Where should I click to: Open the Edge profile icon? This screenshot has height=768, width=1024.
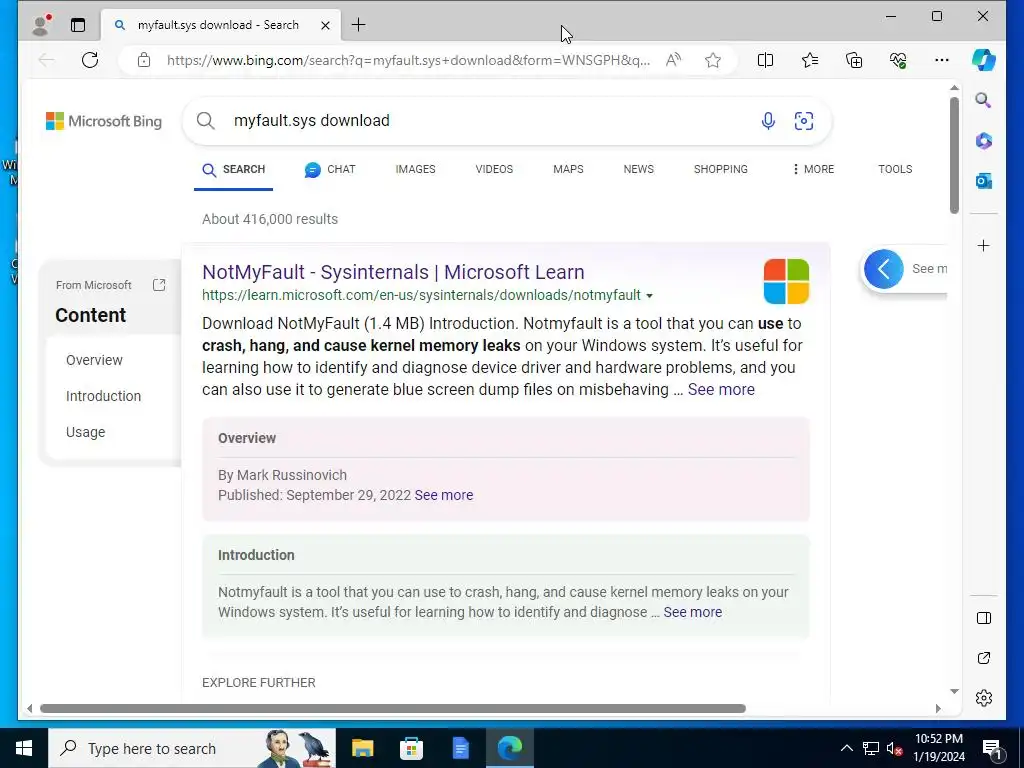click(42, 25)
